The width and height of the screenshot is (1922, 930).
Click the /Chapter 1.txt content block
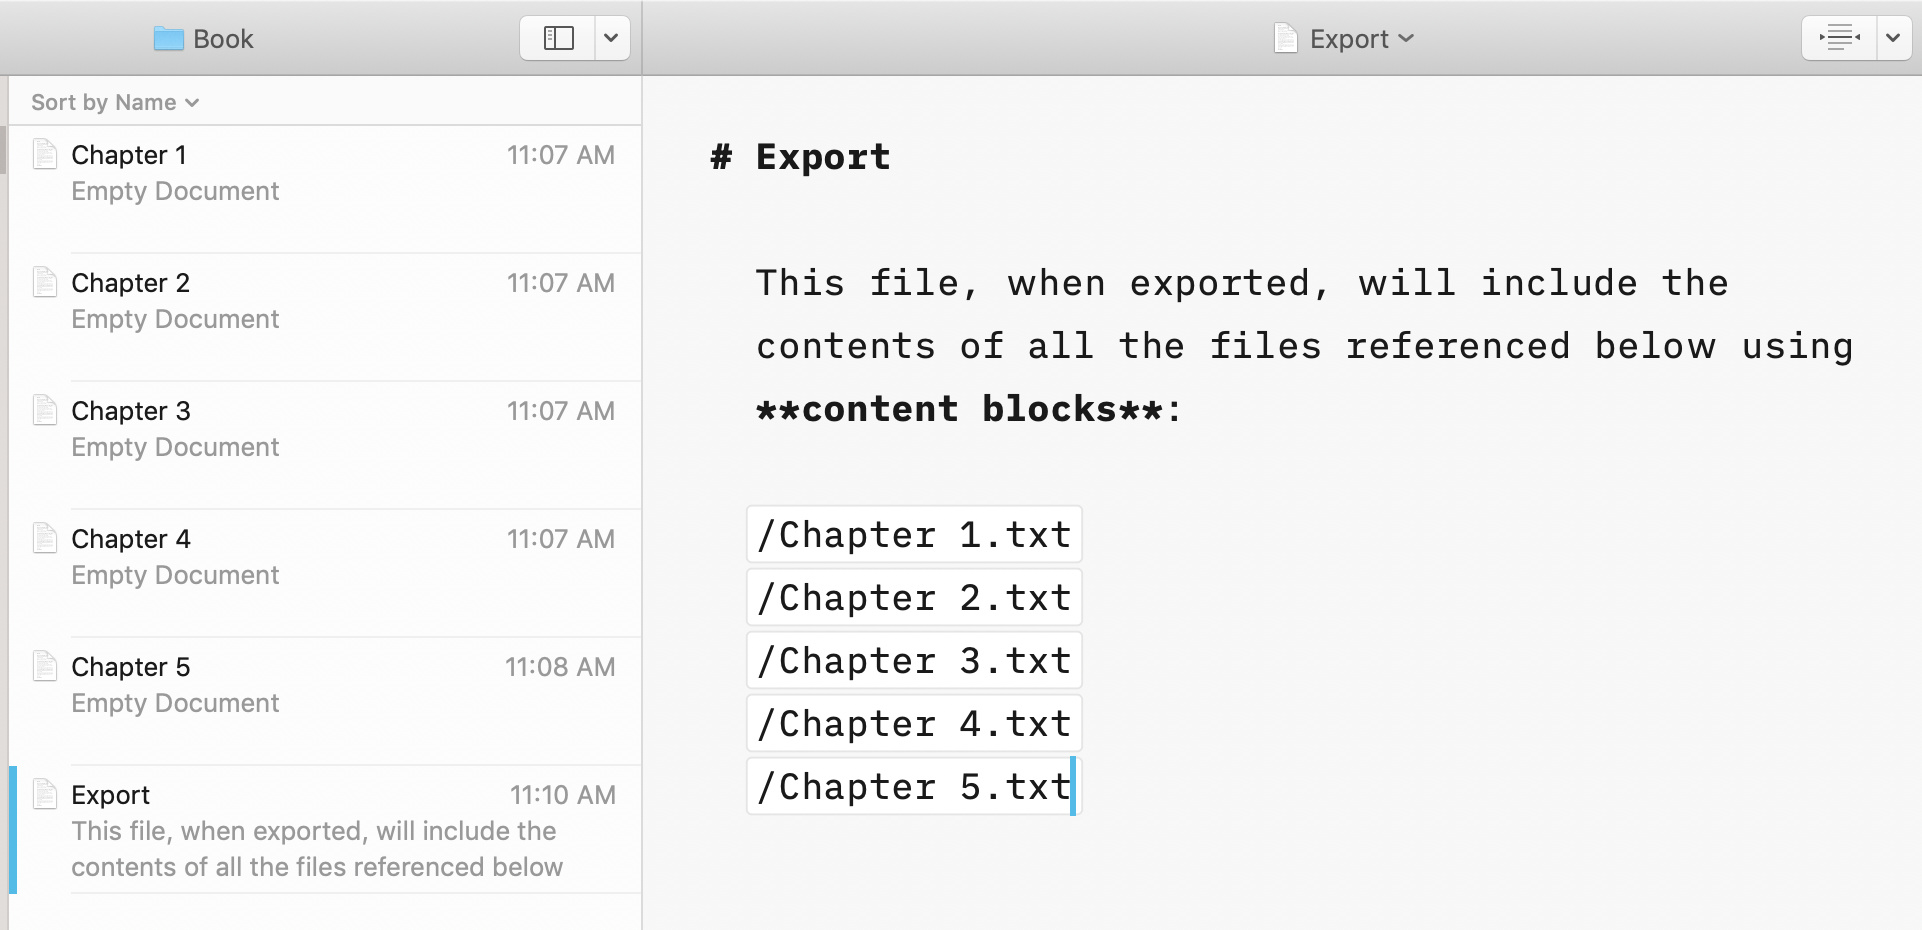(914, 535)
